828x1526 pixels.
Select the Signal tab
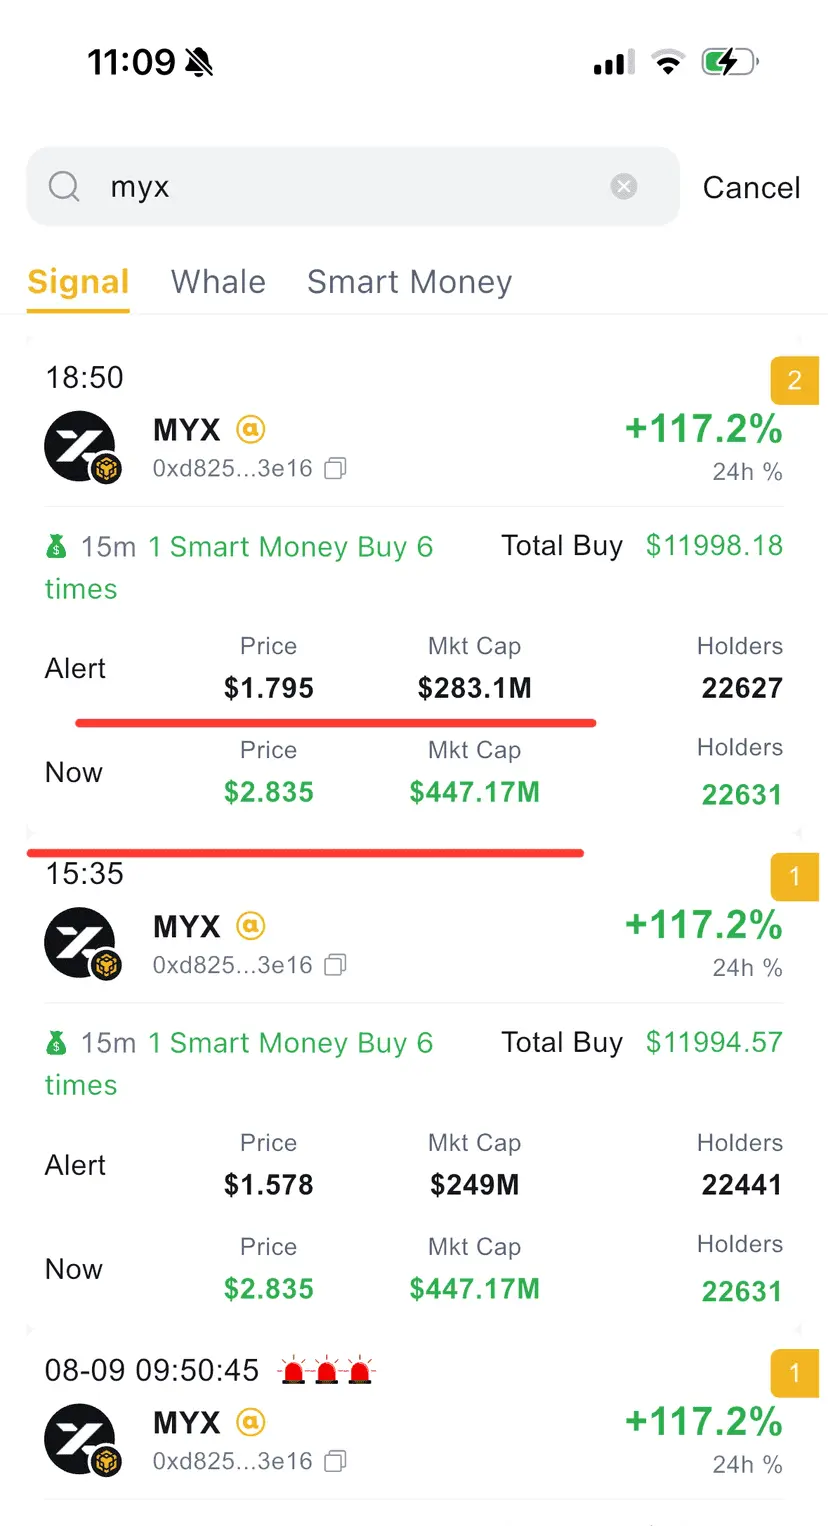pyautogui.click(x=78, y=282)
